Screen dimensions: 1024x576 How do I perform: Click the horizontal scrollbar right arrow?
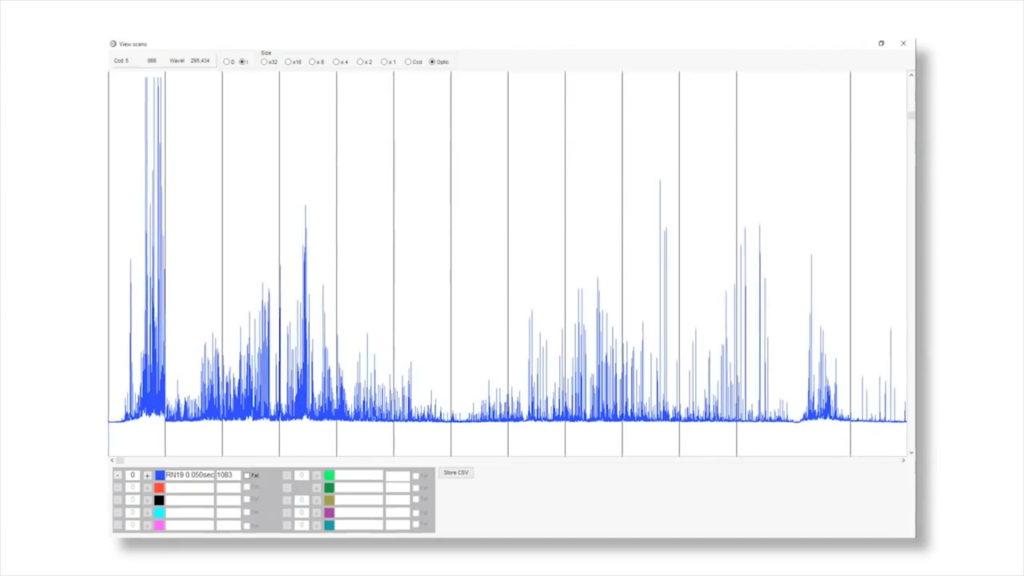pyautogui.click(x=903, y=460)
